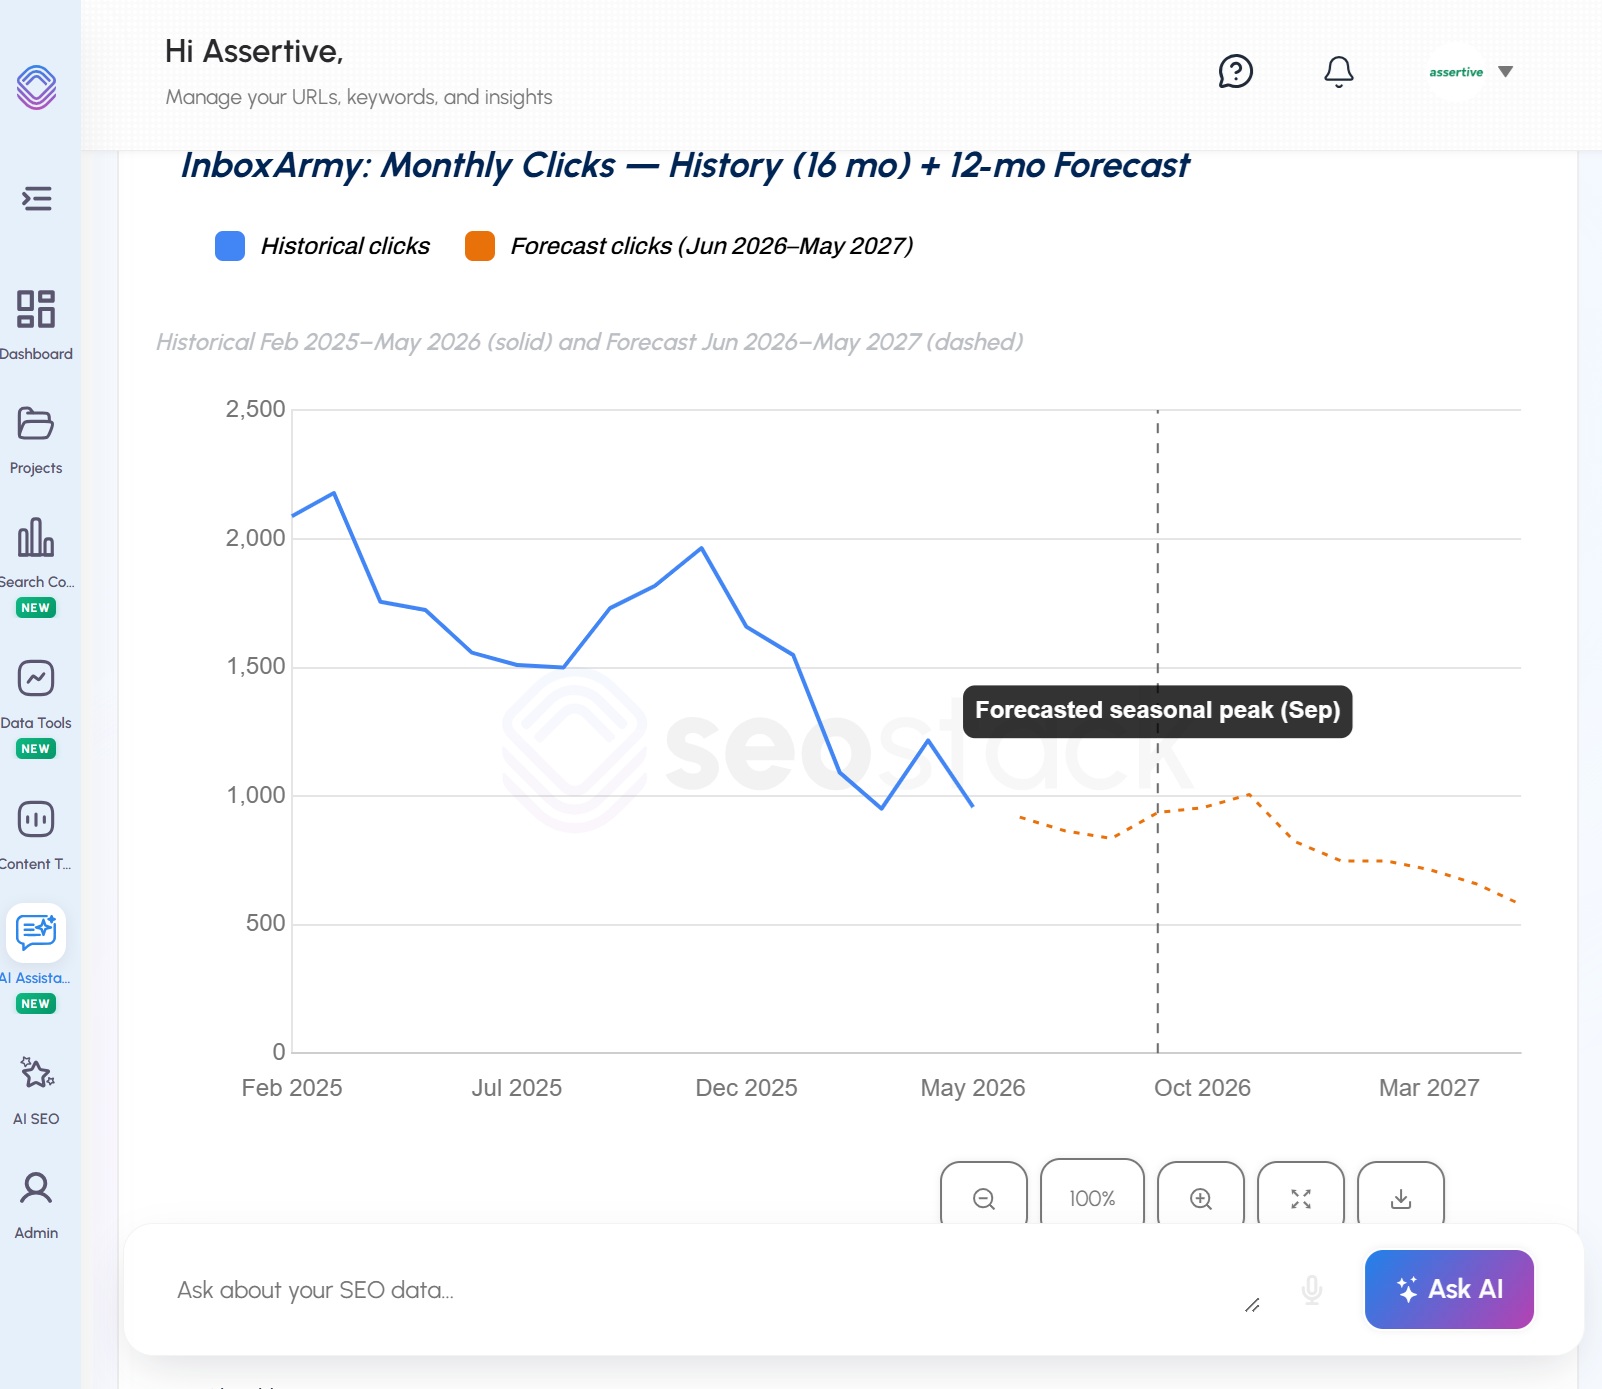Open the Data Tools icon

(x=36, y=678)
